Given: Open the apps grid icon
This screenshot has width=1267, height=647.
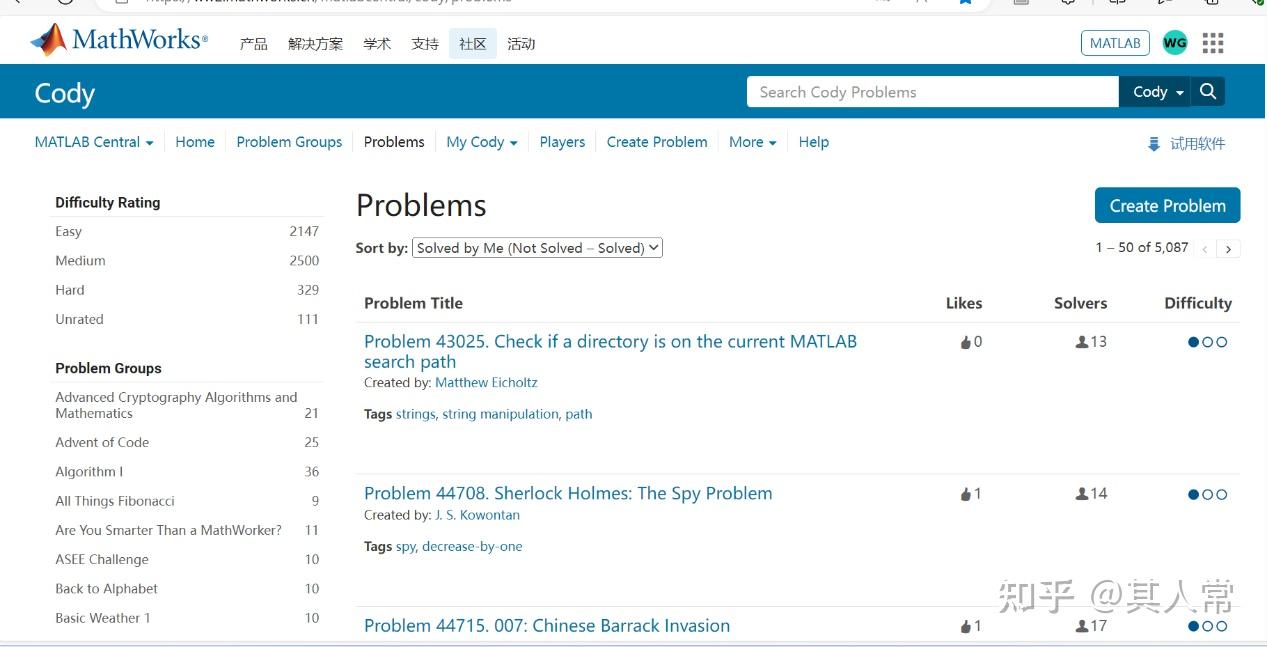Looking at the screenshot, I should (1213, 43).
